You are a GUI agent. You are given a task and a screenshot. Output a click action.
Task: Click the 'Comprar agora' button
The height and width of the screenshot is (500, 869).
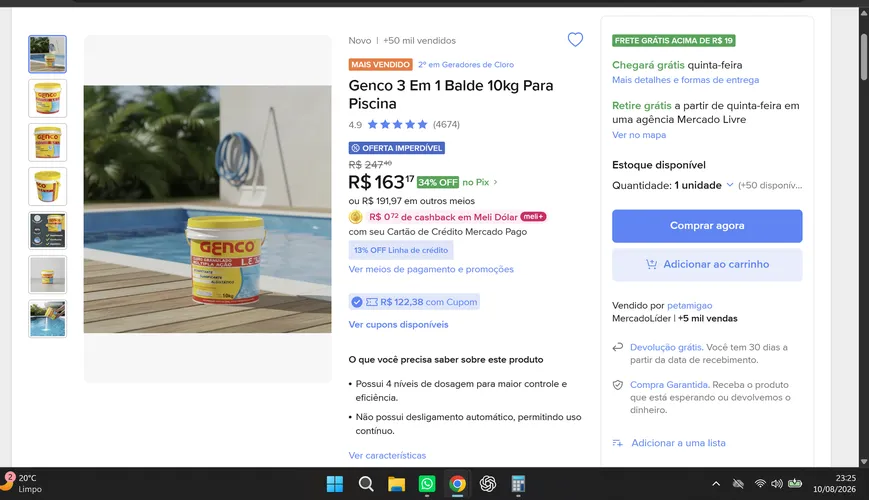pyautogui.click(x=707, y=226)
